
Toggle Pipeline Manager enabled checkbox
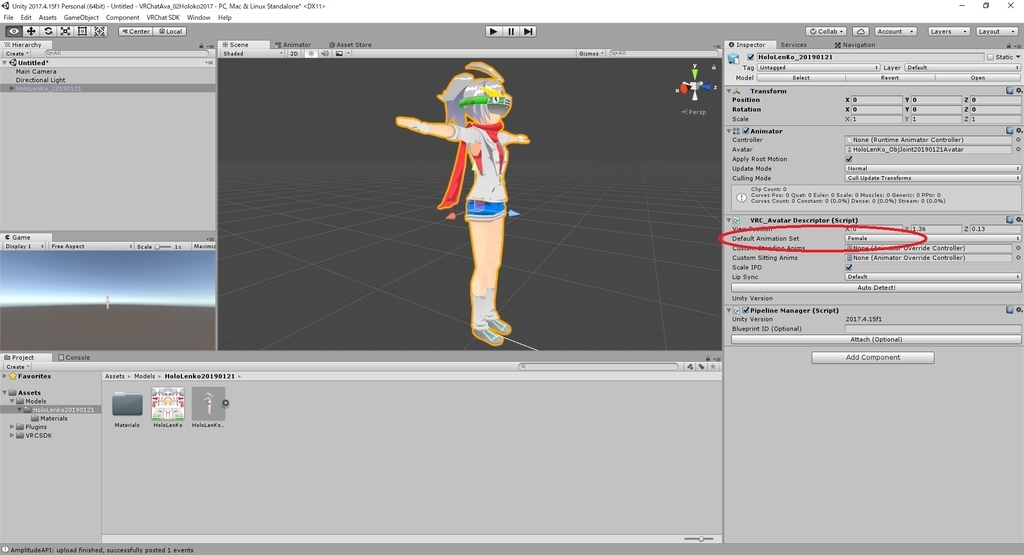click(x=746, y=311)
